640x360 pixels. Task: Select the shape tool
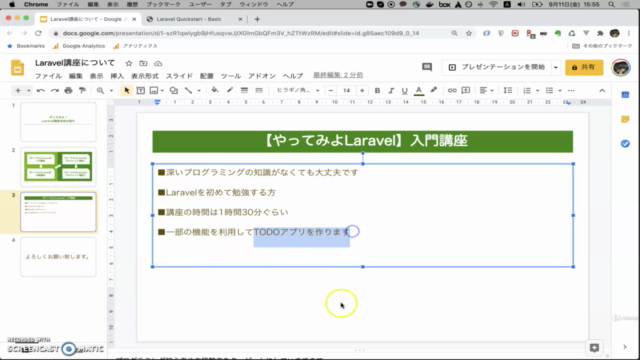click(173, 91)
